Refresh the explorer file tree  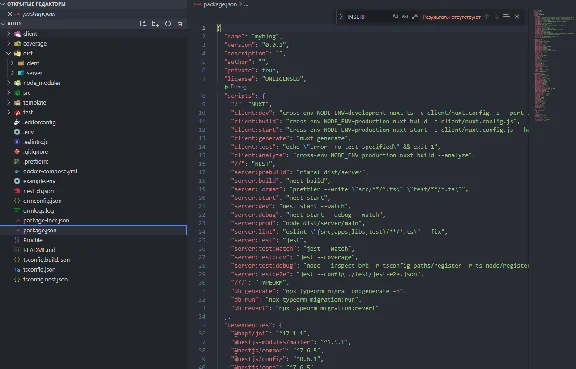pos(168,24)
